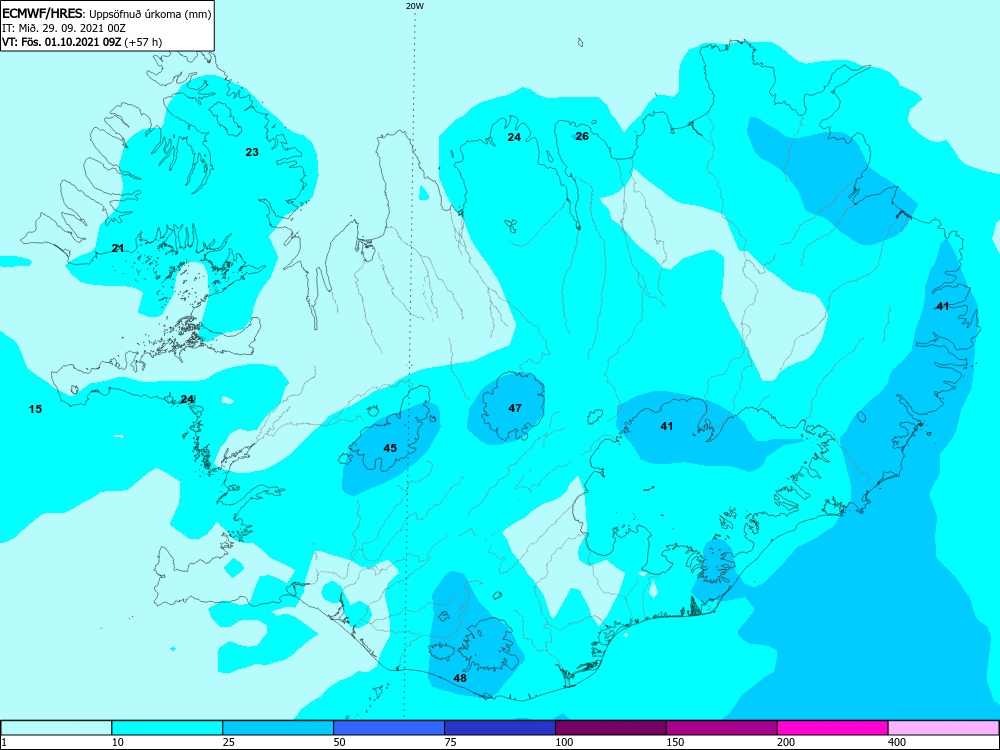Select the 75–100 mm dark blue legend swatch
The width and height of the screenshot is (1000, 750).
tap(500, 728)
